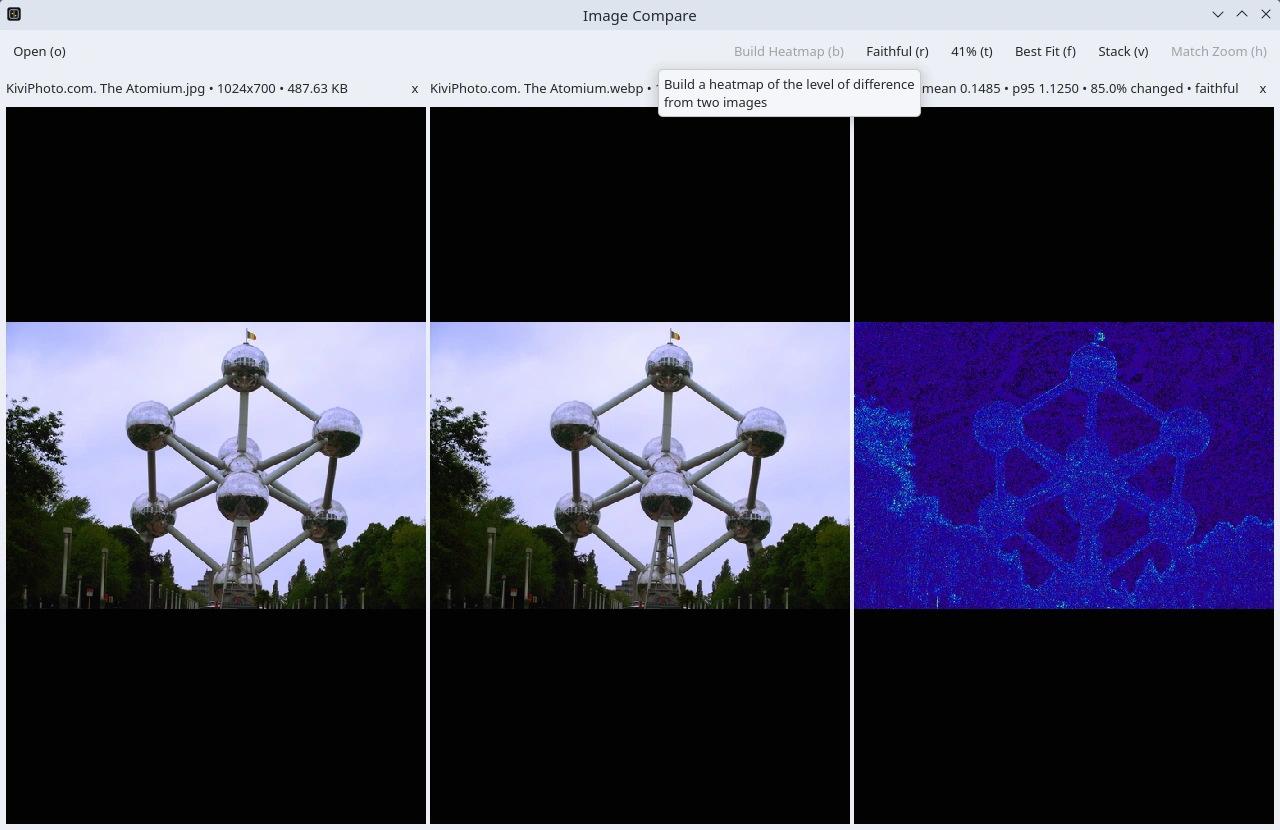Click the Match Zoom (h) button

(1218, 51)
